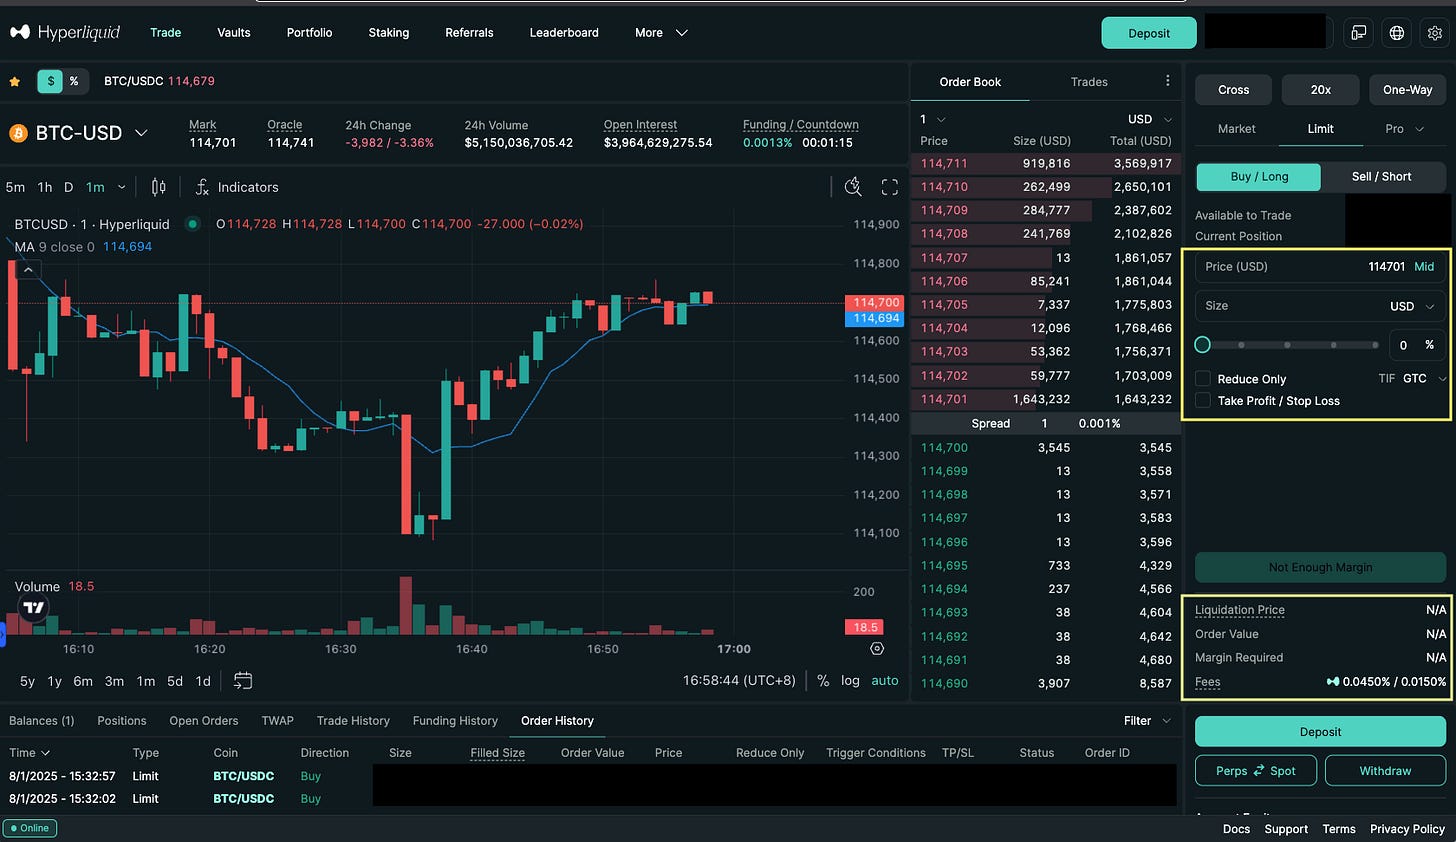Open chart axis settings gear
This screenshot has width=1456, height=842.
877,649
